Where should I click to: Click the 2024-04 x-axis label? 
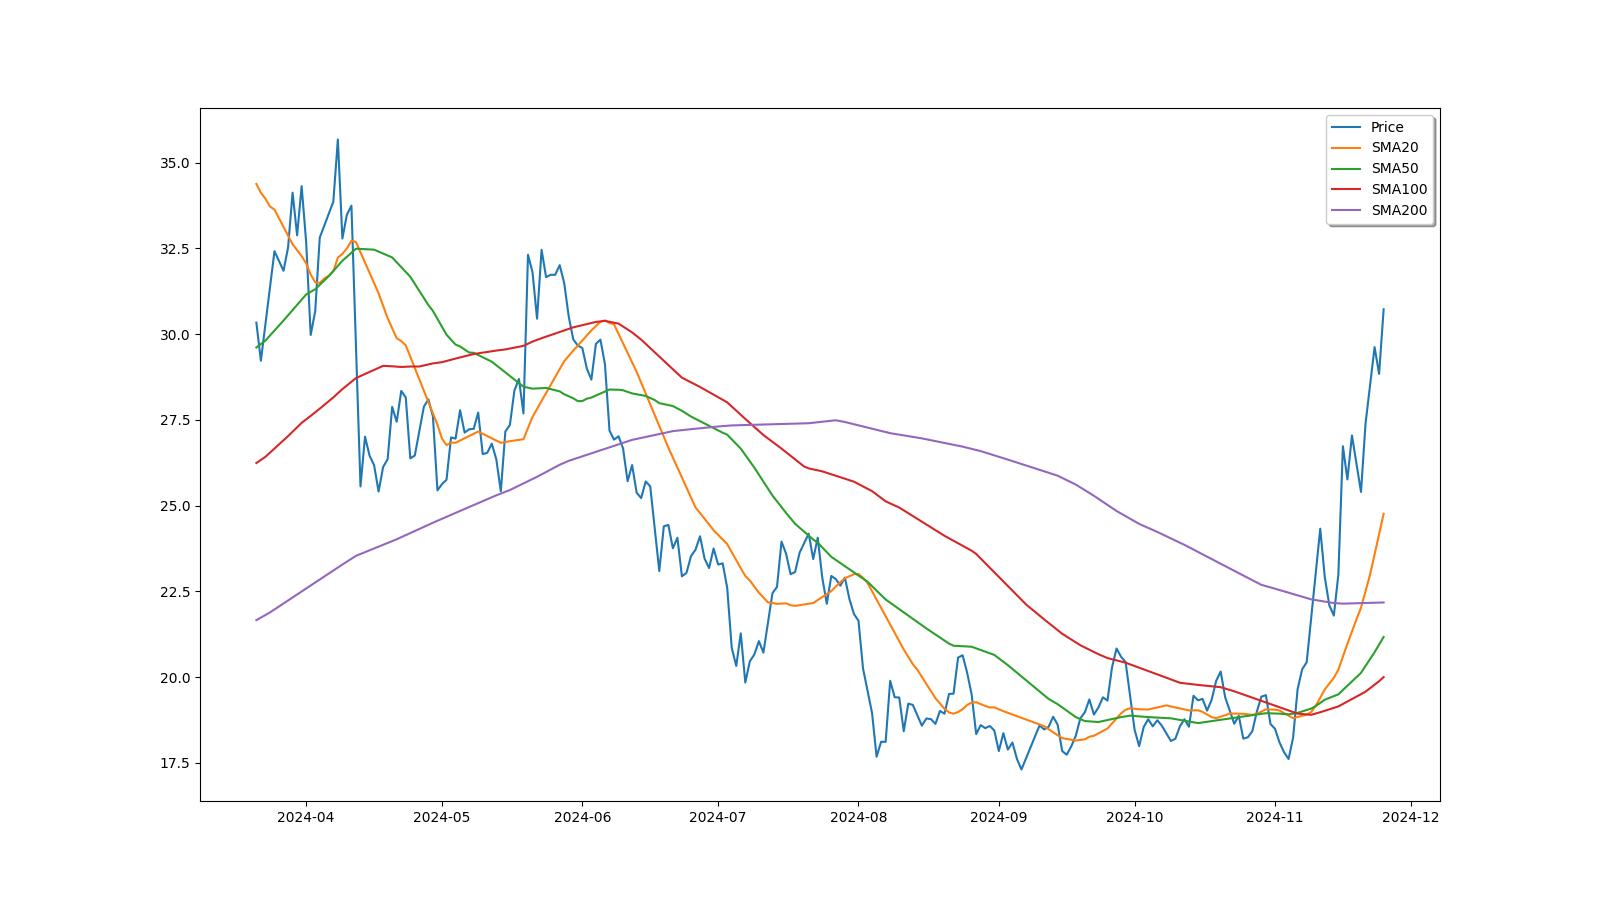point(306,817)
